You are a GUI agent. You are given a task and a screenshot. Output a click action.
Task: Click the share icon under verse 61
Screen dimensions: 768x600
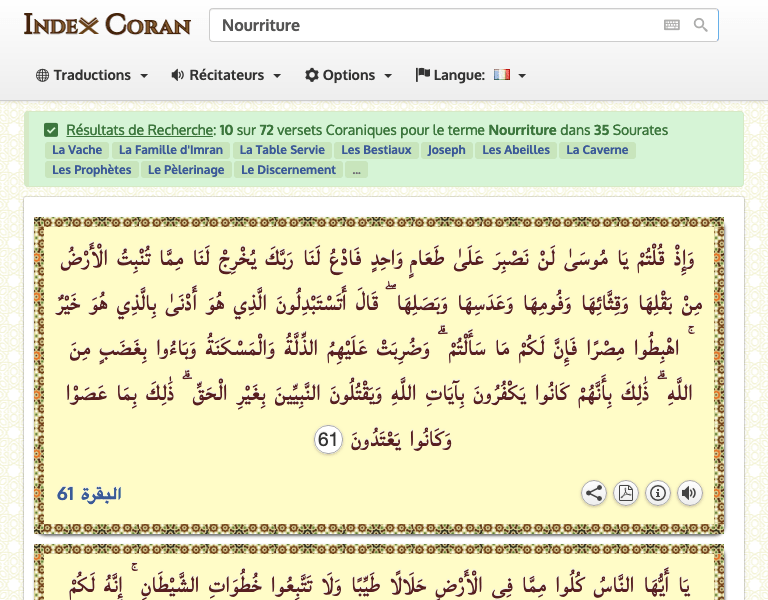pyautogui.click(x=594, y=493)
